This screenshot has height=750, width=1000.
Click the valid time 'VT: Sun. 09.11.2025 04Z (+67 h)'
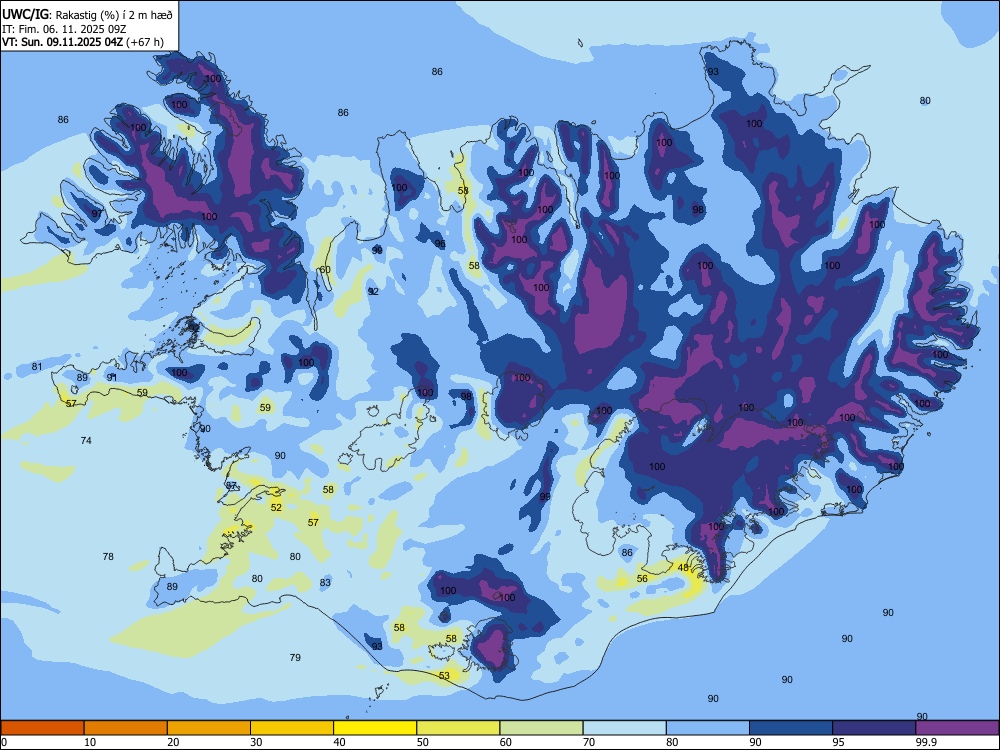pos(83,42)
